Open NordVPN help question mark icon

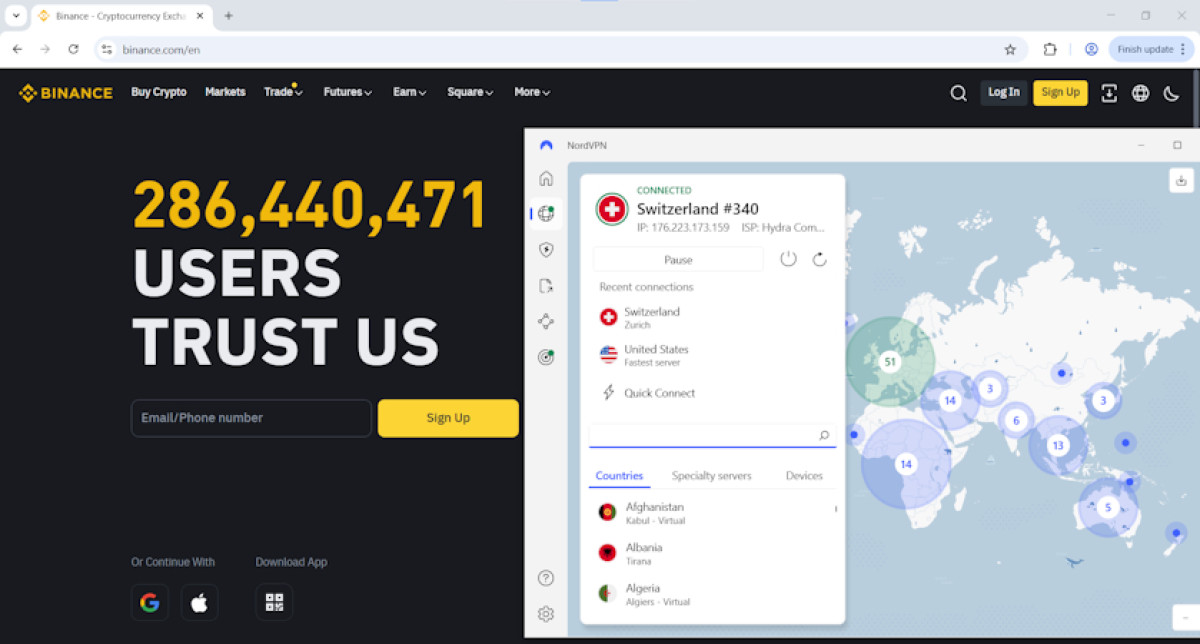[x=546, y=578]
